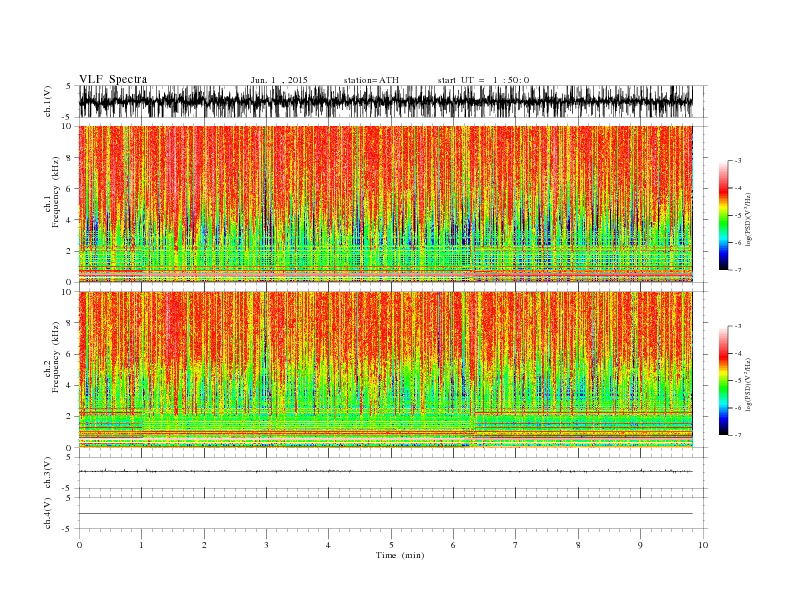Click the "-7" label on ch.2 color bar

coord(738,435)
